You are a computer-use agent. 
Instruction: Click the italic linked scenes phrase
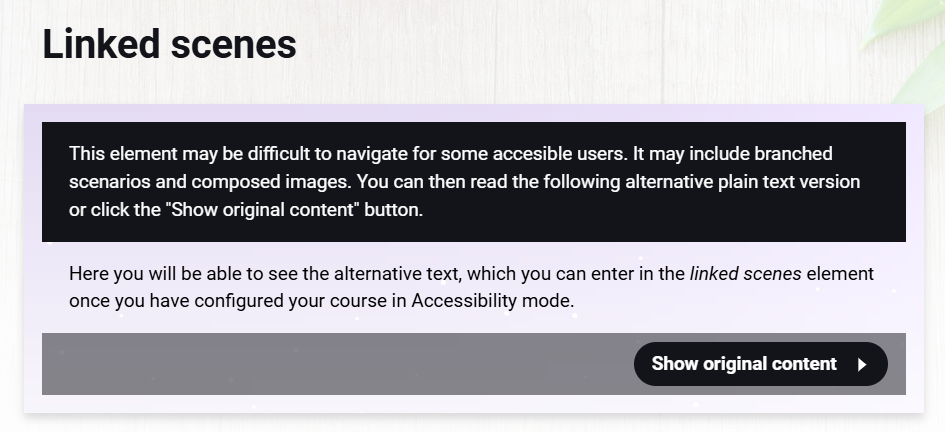(x=745, y=274)
